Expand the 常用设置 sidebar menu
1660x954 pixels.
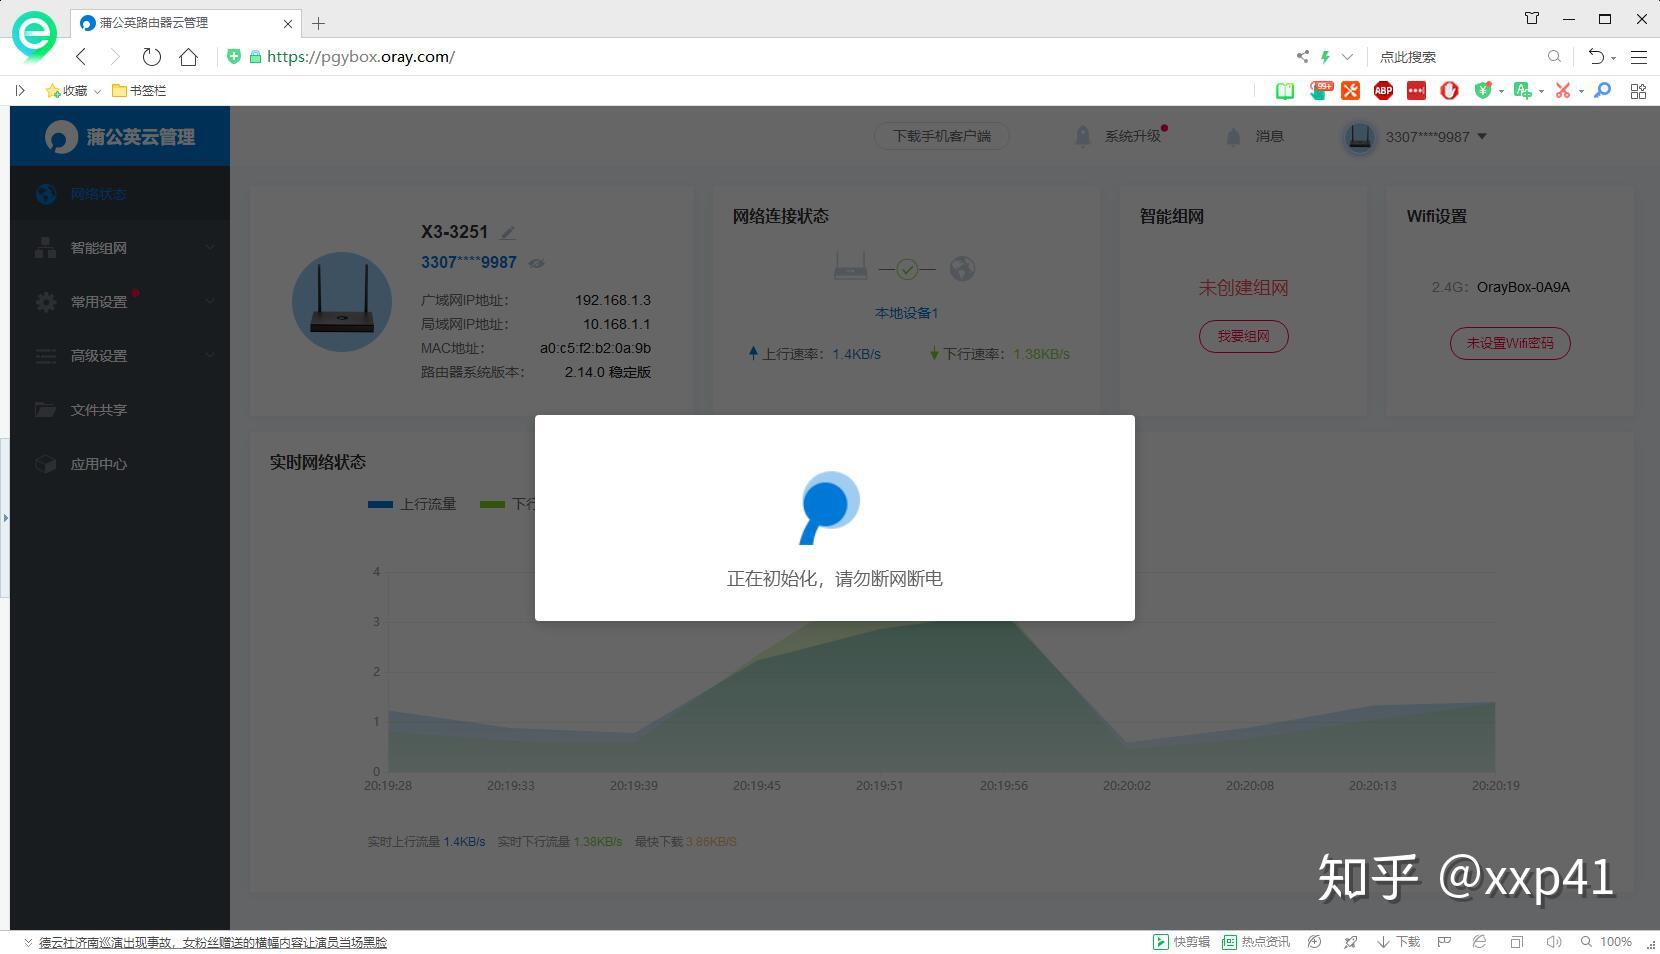coord(120,302)
